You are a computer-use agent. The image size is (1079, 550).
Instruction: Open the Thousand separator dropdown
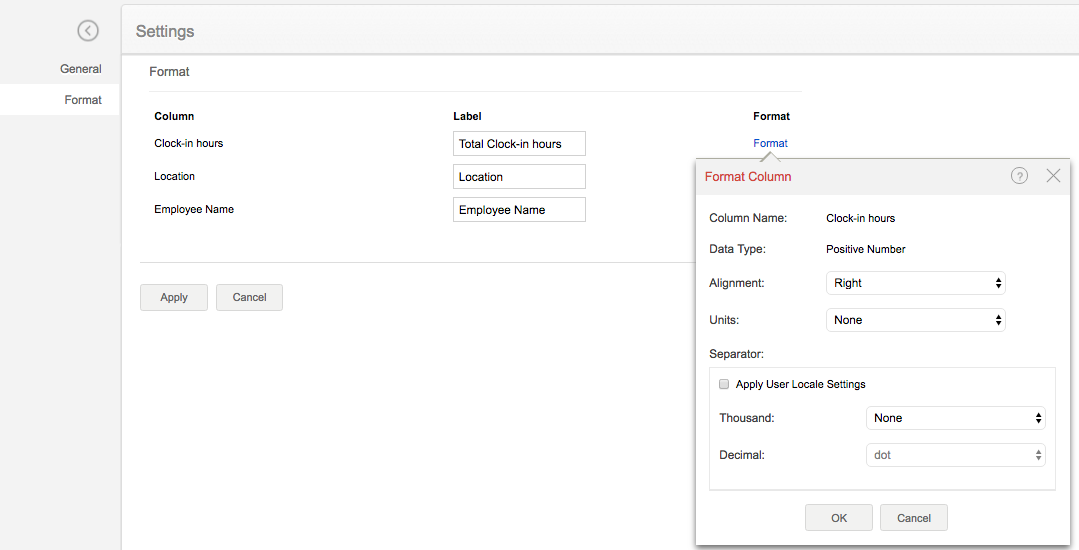[955, 418]
